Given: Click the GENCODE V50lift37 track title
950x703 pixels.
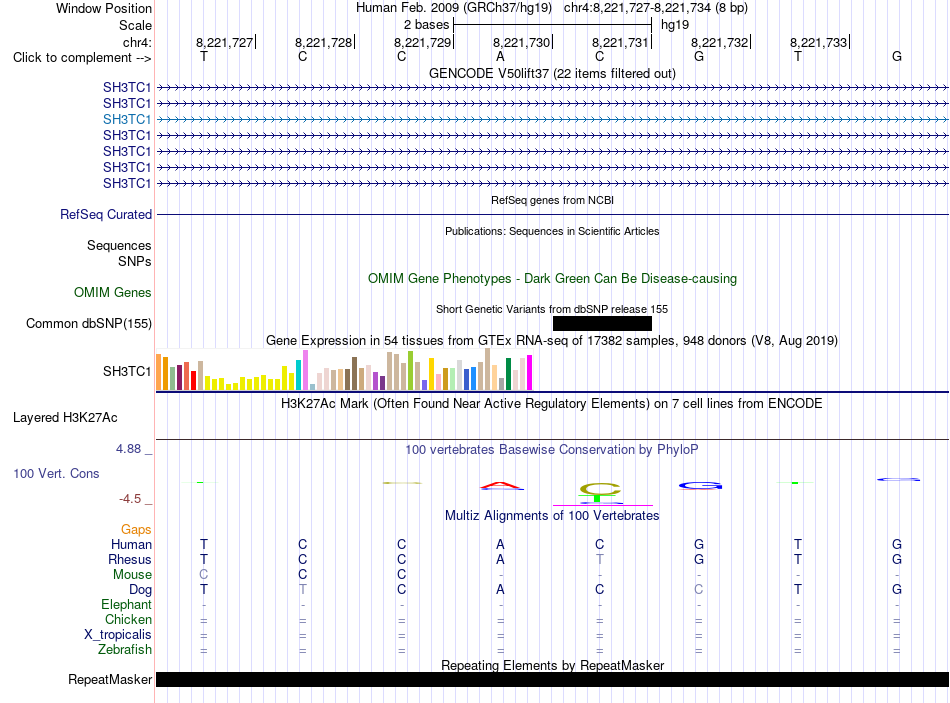Looking at the screenshot, I should pos(552,73).
